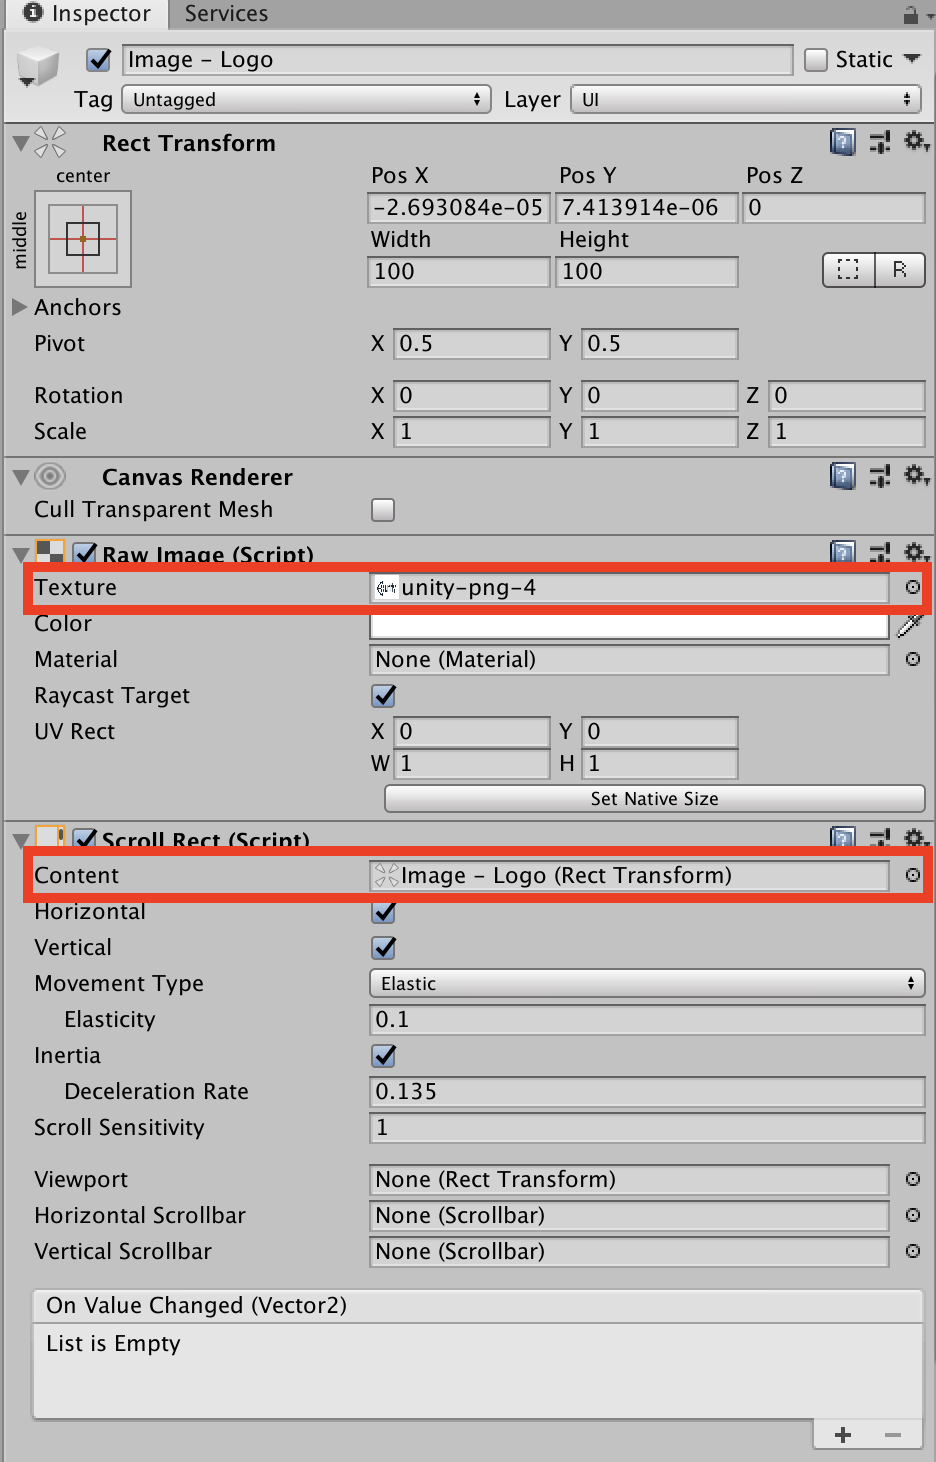Add a new On Value Changed listener
The width and height of the screenshot is (936, 1462).
tap(843, 1435)
